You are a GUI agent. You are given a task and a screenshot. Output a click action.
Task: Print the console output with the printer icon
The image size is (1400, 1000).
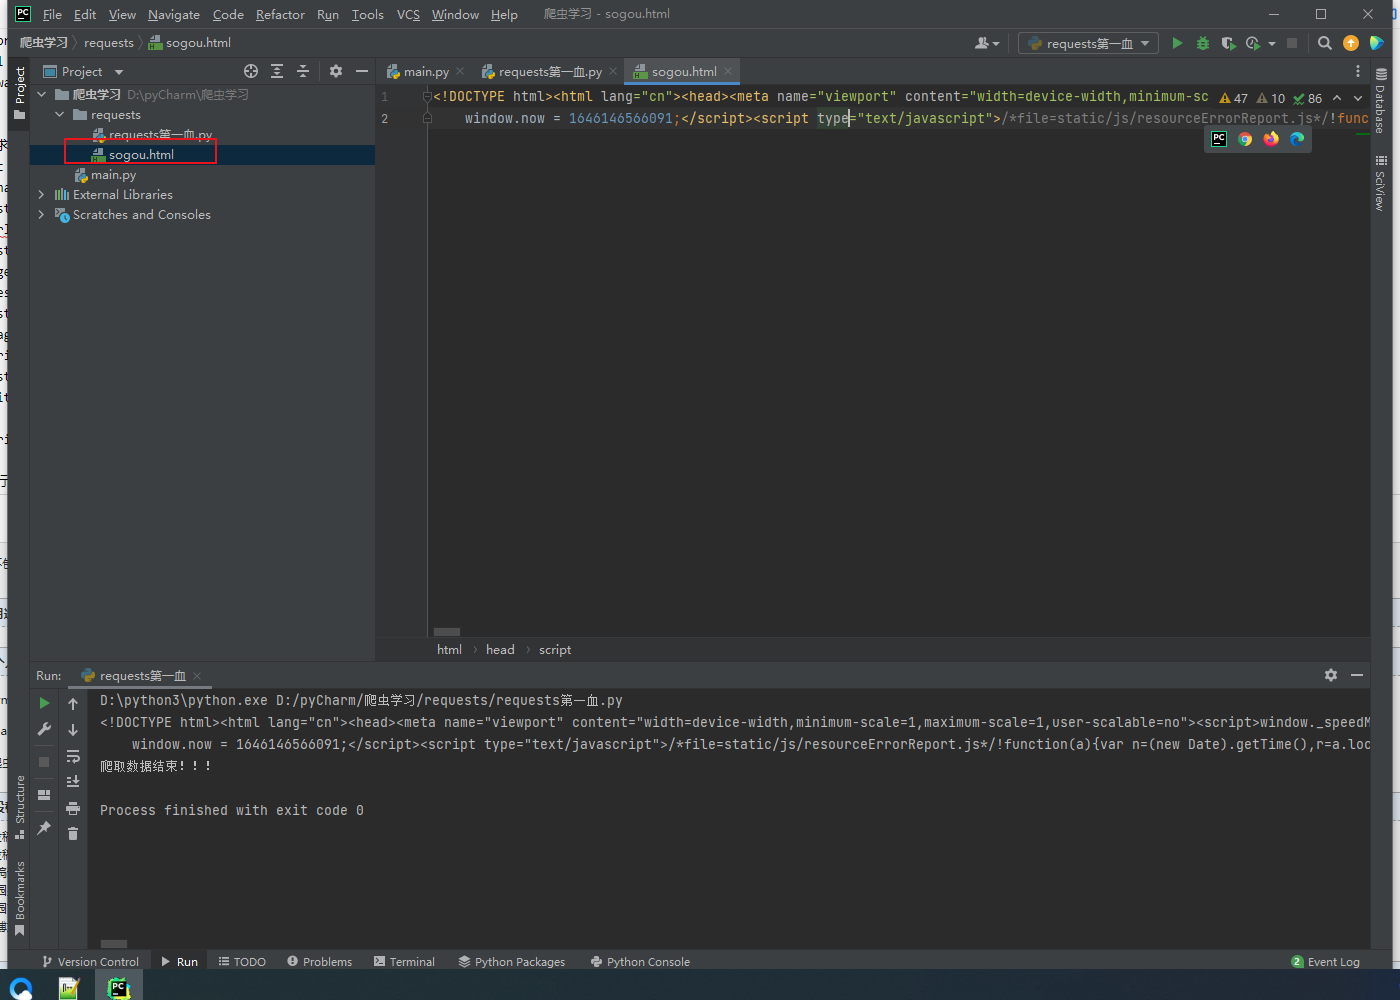pyautogui.click(x=73, y=808)
